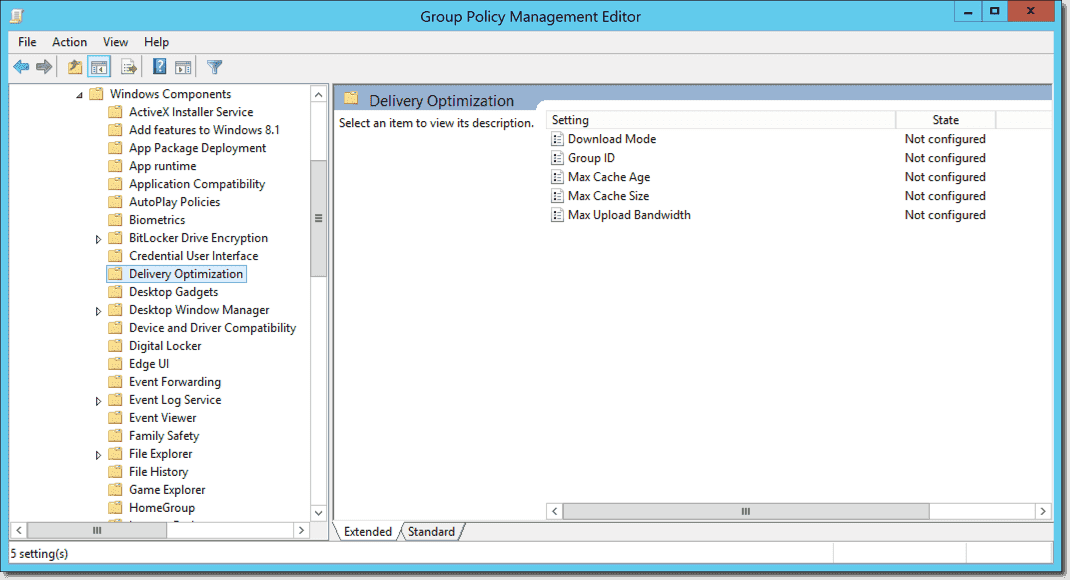
Task: Click the tree pane horizontal scroll left arrow
Action: click(x=19, y=530)
